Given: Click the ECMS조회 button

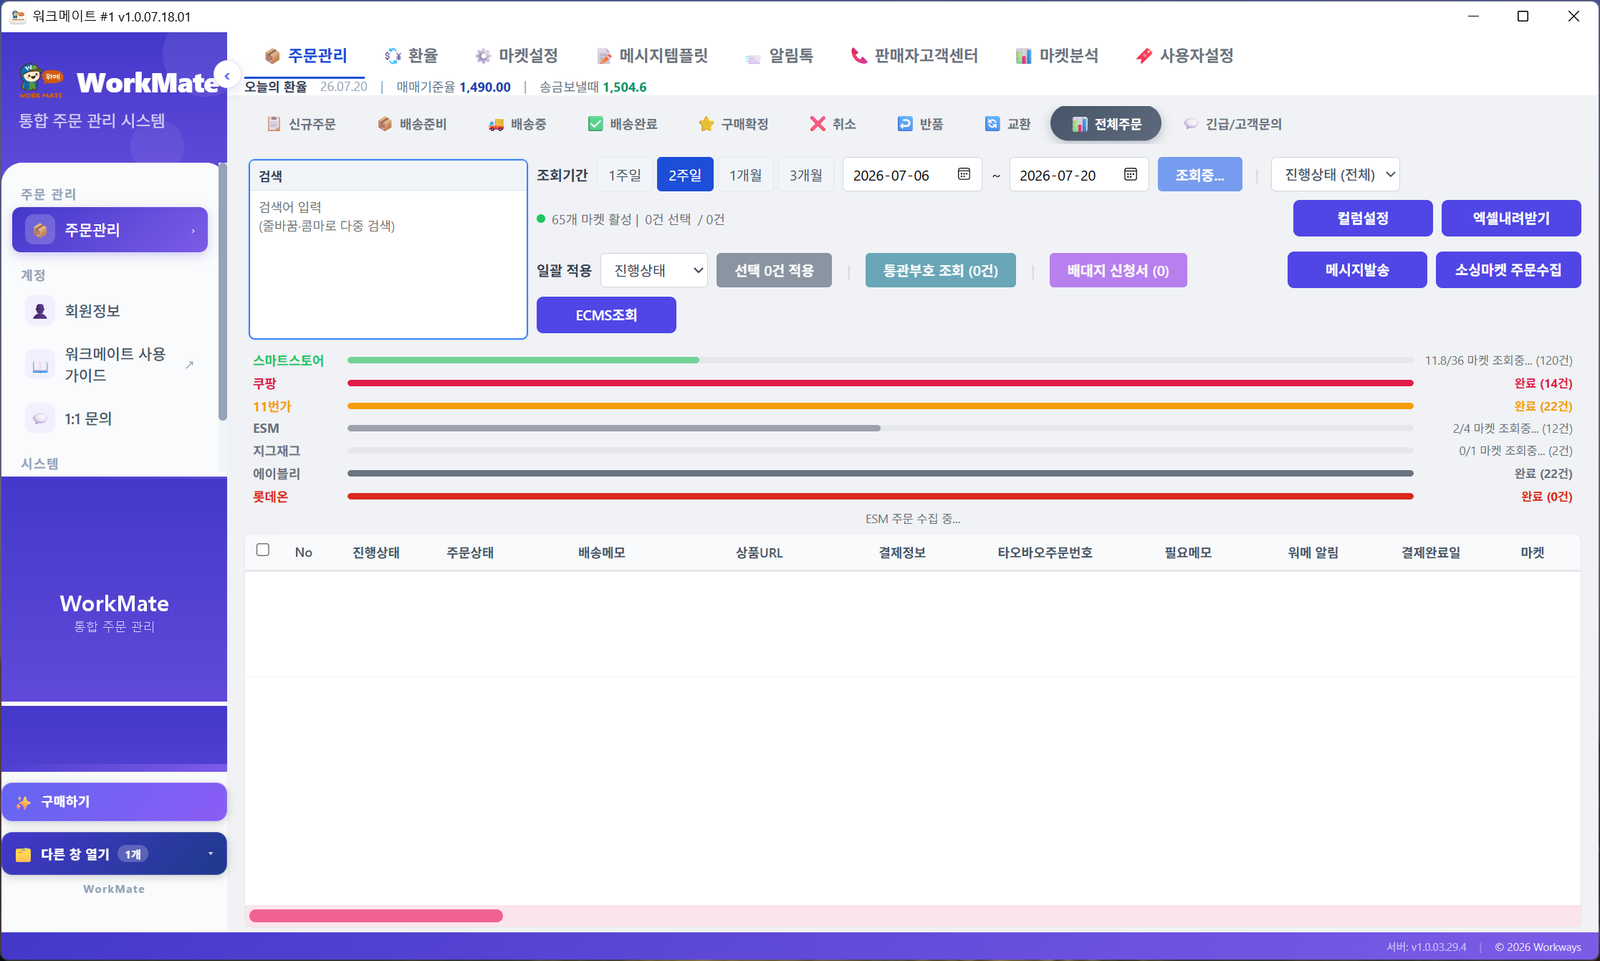Looking at the screenshot, I should (606, 315).
